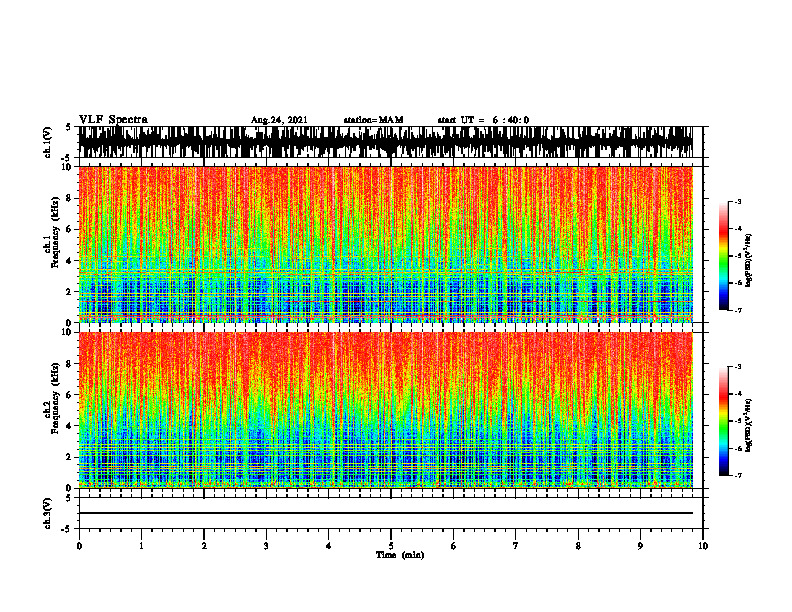Viewport: 792px width, 612px height.
Task: Click inside the ch.2 frequency spectrogram
Action: click(x=385, y=410)
